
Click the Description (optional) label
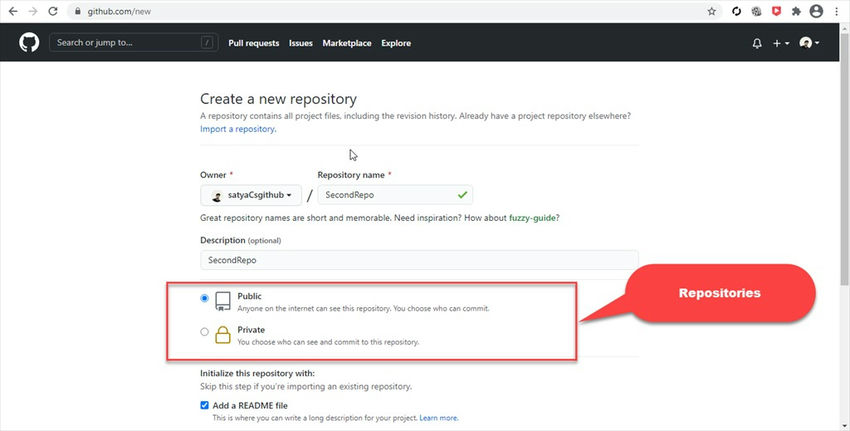click(x=240, y=240)
